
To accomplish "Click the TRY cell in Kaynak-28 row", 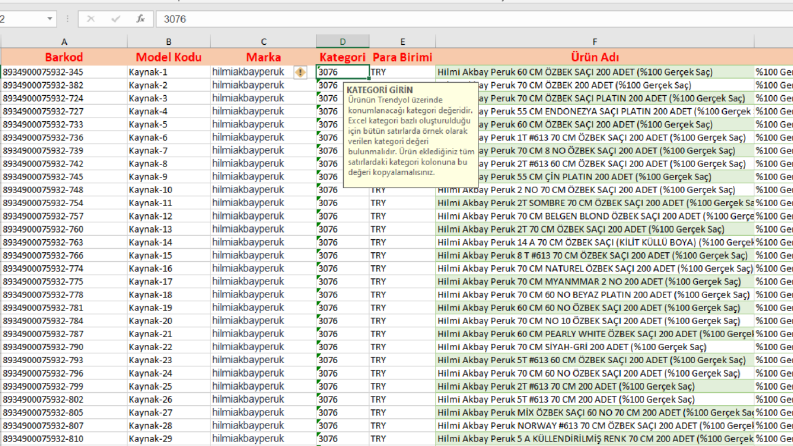I will [402, 425].
